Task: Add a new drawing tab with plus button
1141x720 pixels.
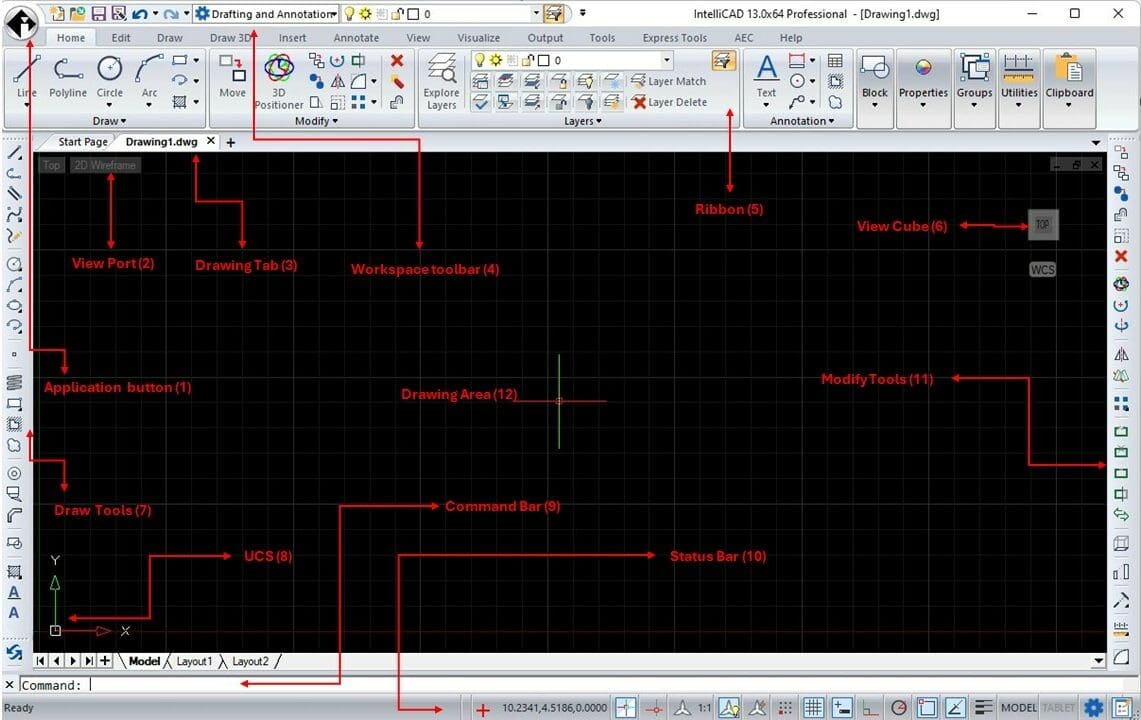Action: (231, 143)
